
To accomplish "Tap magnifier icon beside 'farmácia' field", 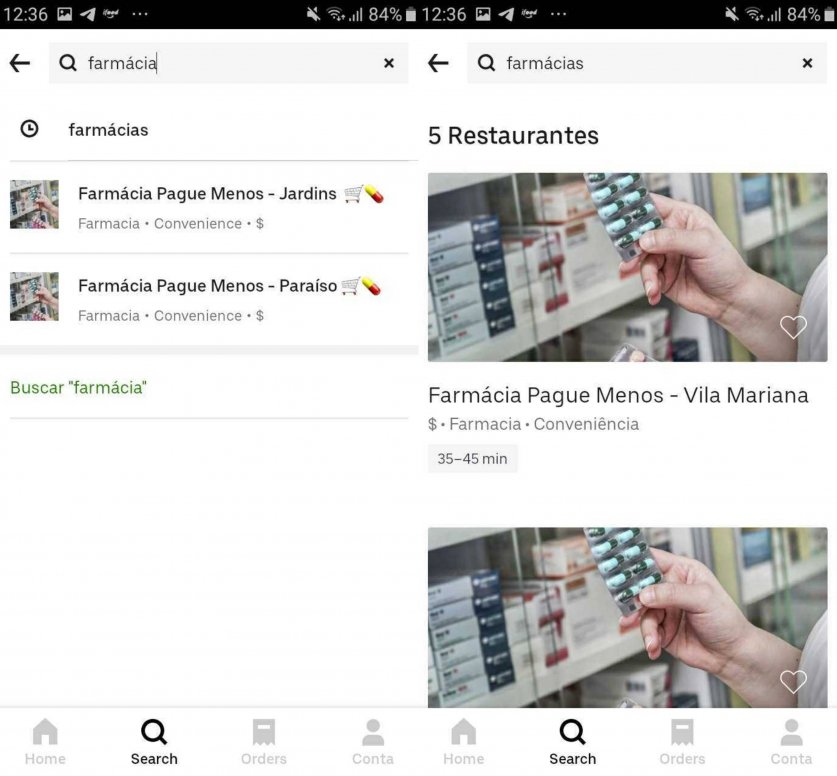I will point(68,63).
